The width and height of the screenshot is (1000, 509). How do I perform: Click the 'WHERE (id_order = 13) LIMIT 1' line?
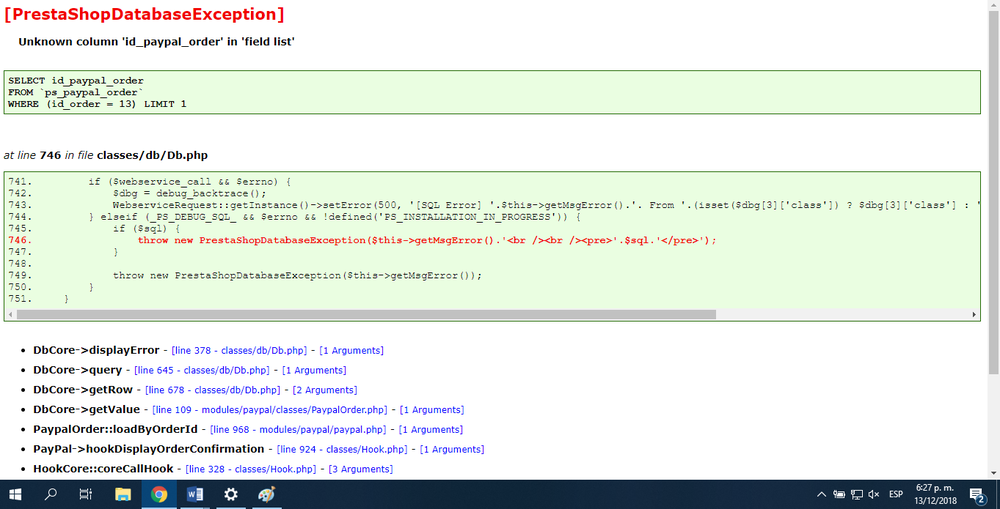click(x=97, y=103)
